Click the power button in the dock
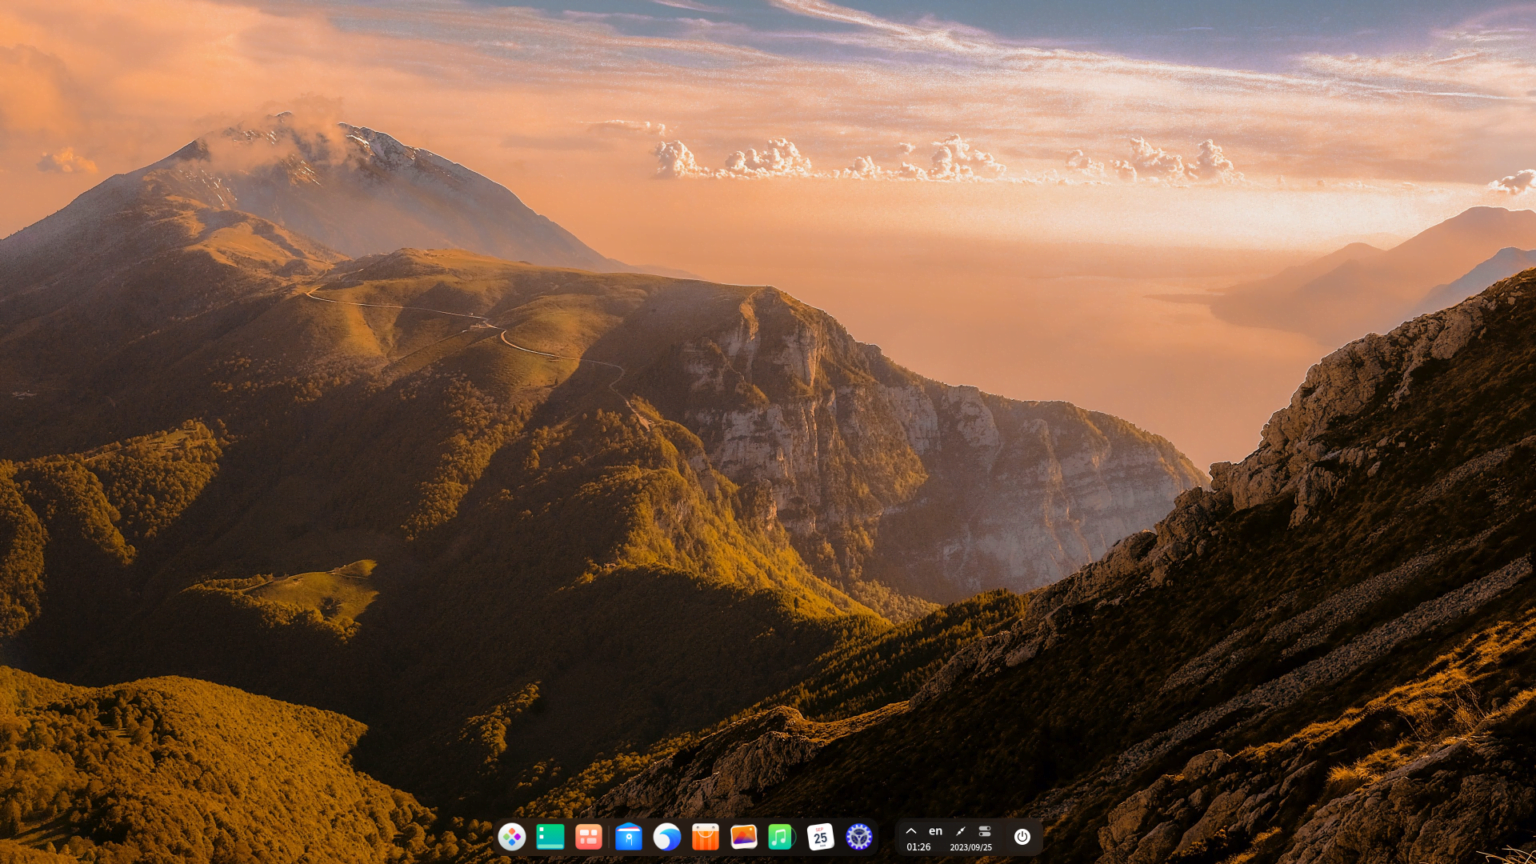The width and height of the screenshot is (1536, 864). point(1022,837)
